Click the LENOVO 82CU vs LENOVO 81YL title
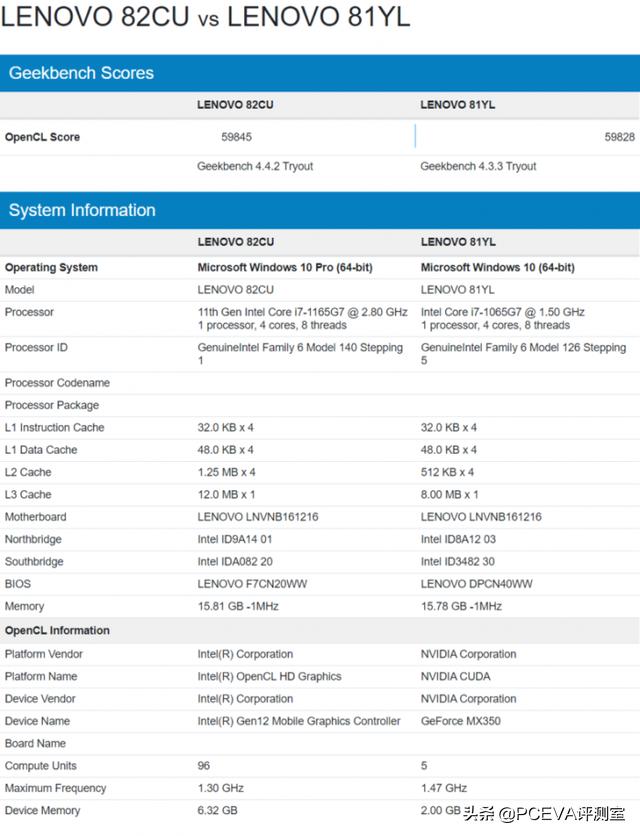 (x=206, y=16)
